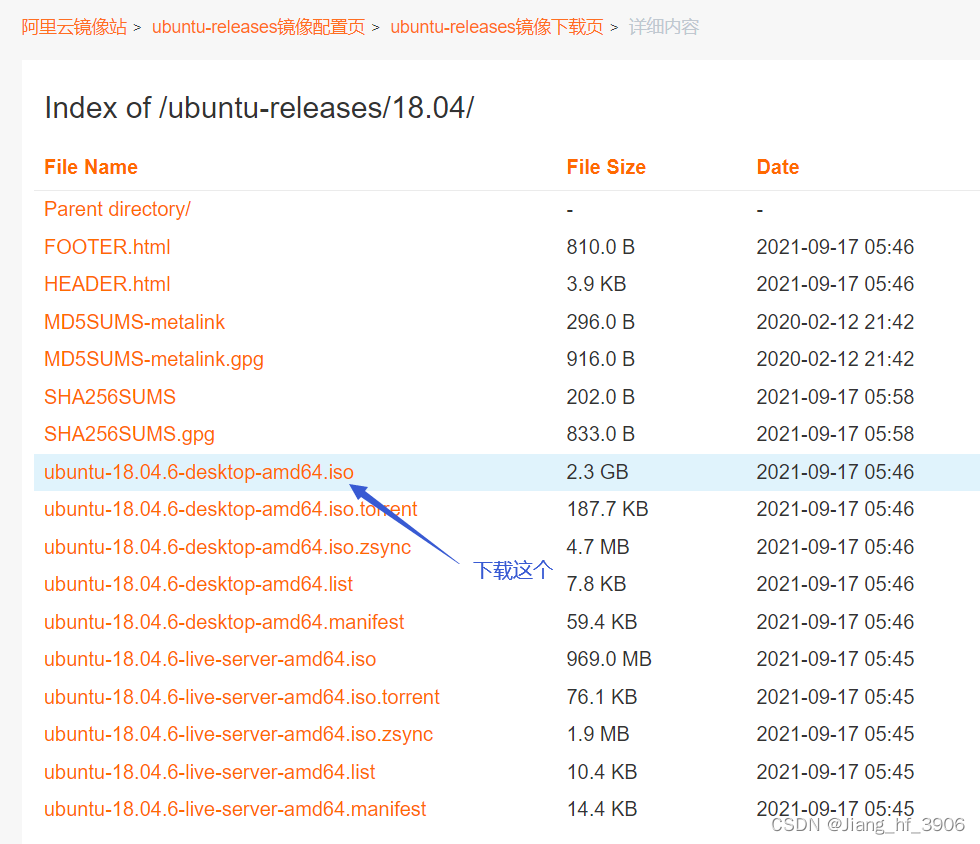The image size is (980, 844).
Task: Open the MD5SUMS-metalink.gpg file
Action: pyautogui.click(x=153, y=359)
